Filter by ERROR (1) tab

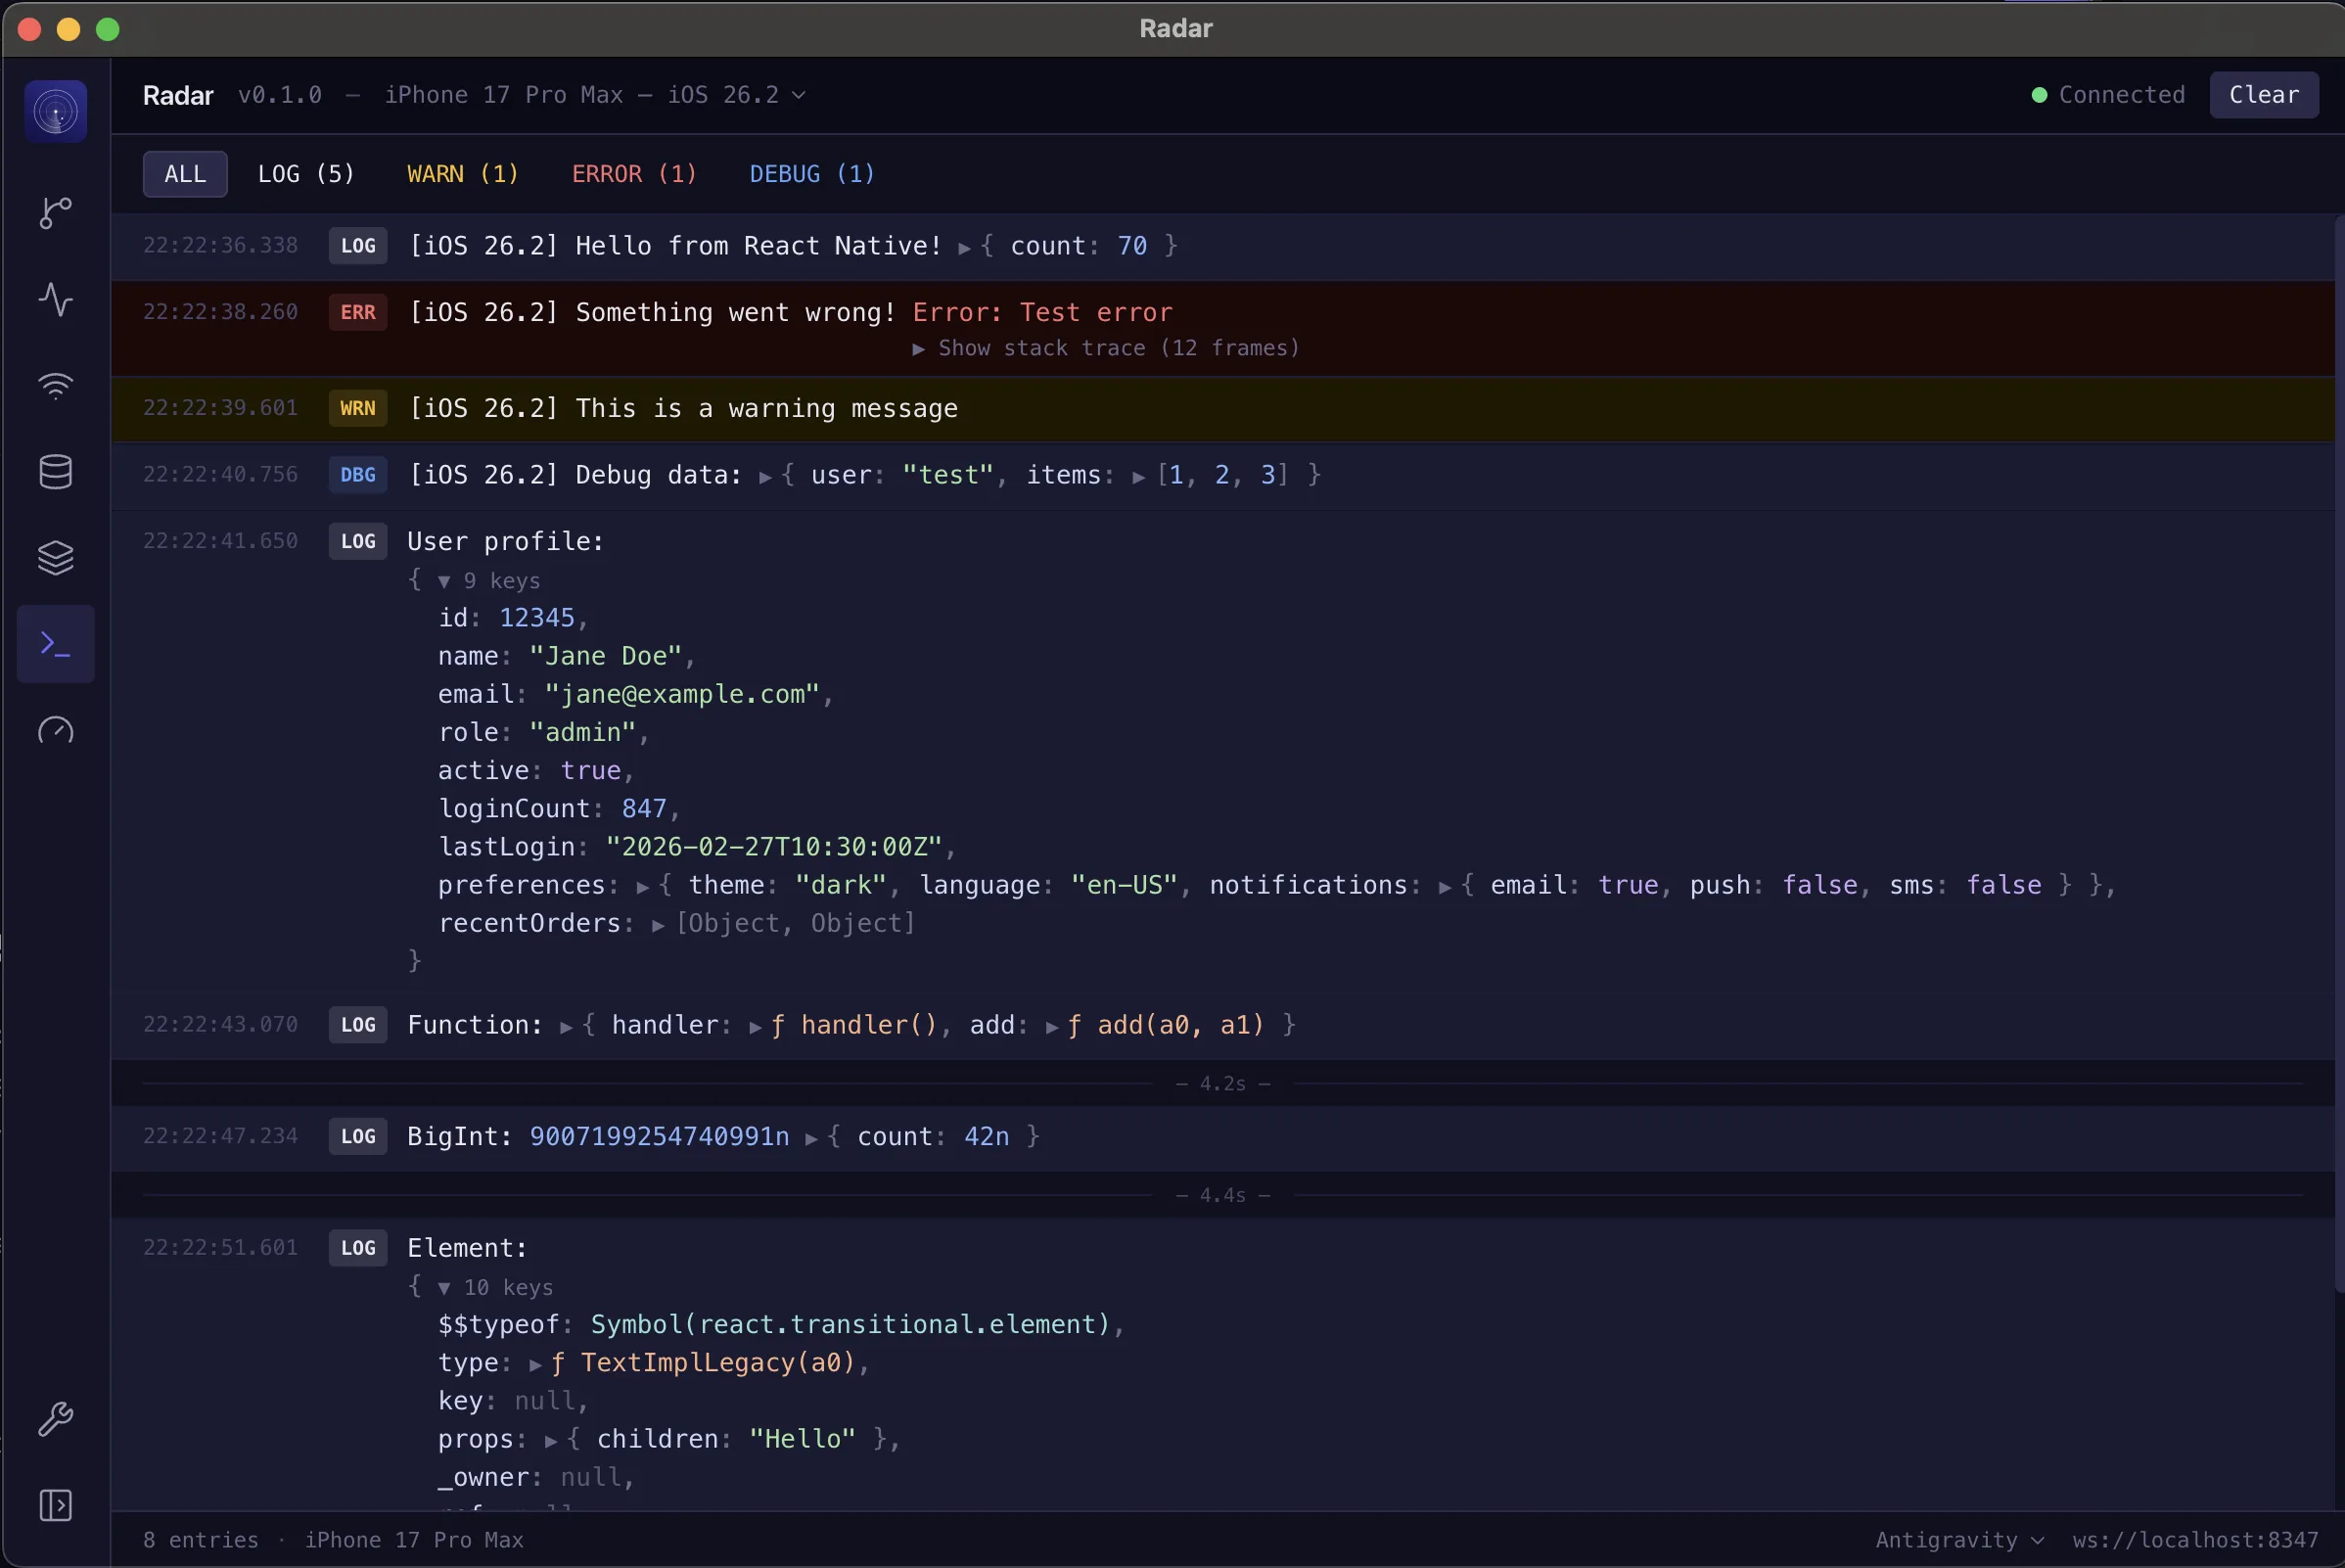click(x=634, y=174)
